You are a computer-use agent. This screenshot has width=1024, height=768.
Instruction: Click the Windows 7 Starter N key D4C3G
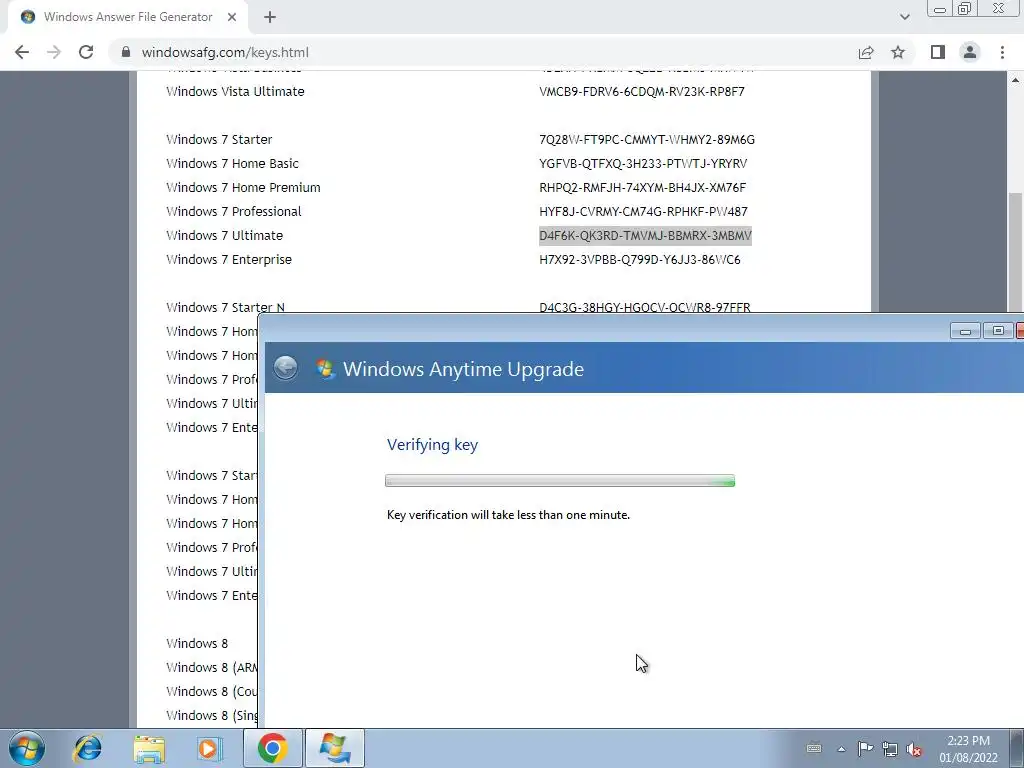click(645, 307)
